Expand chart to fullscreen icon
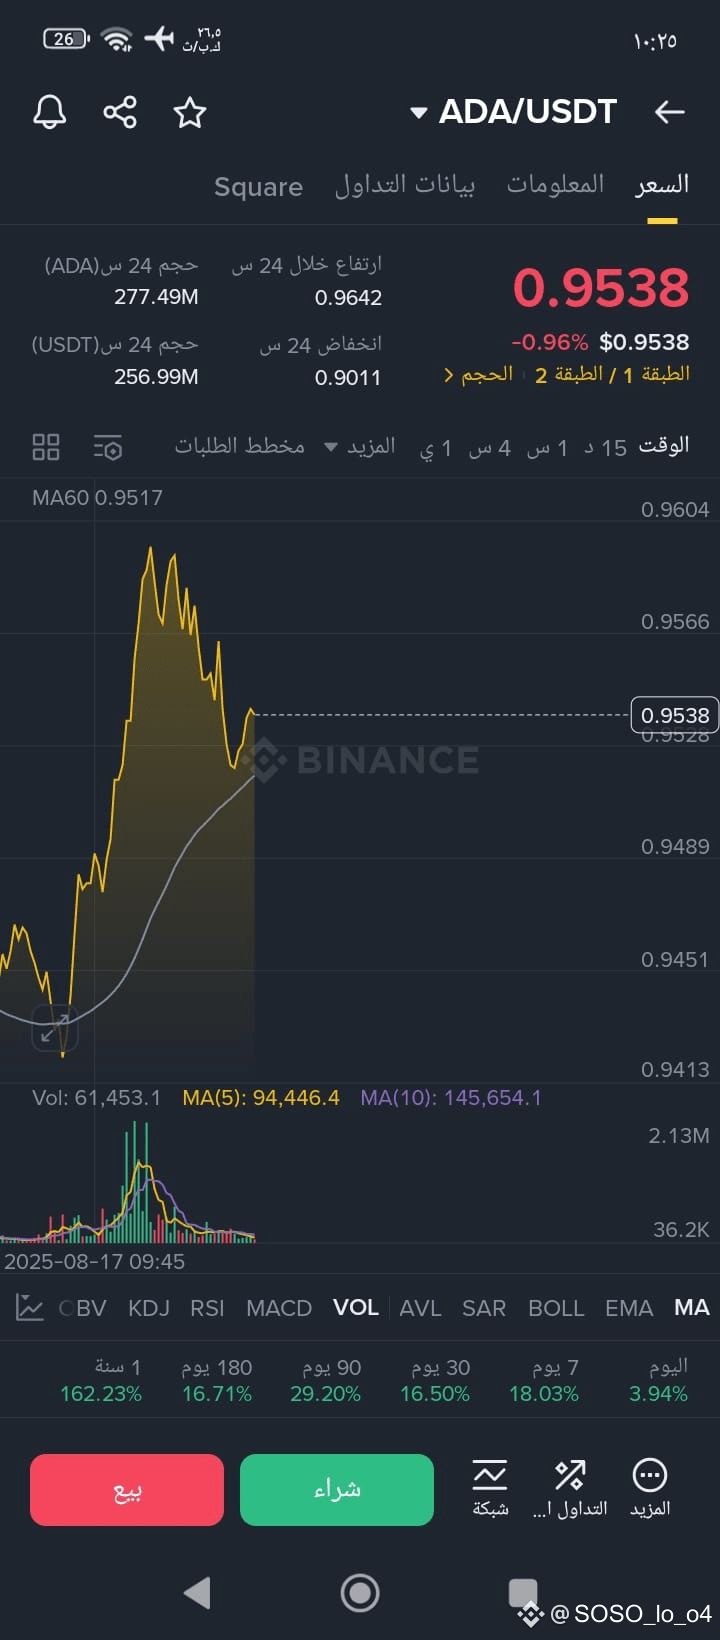 pos(55,1027)
